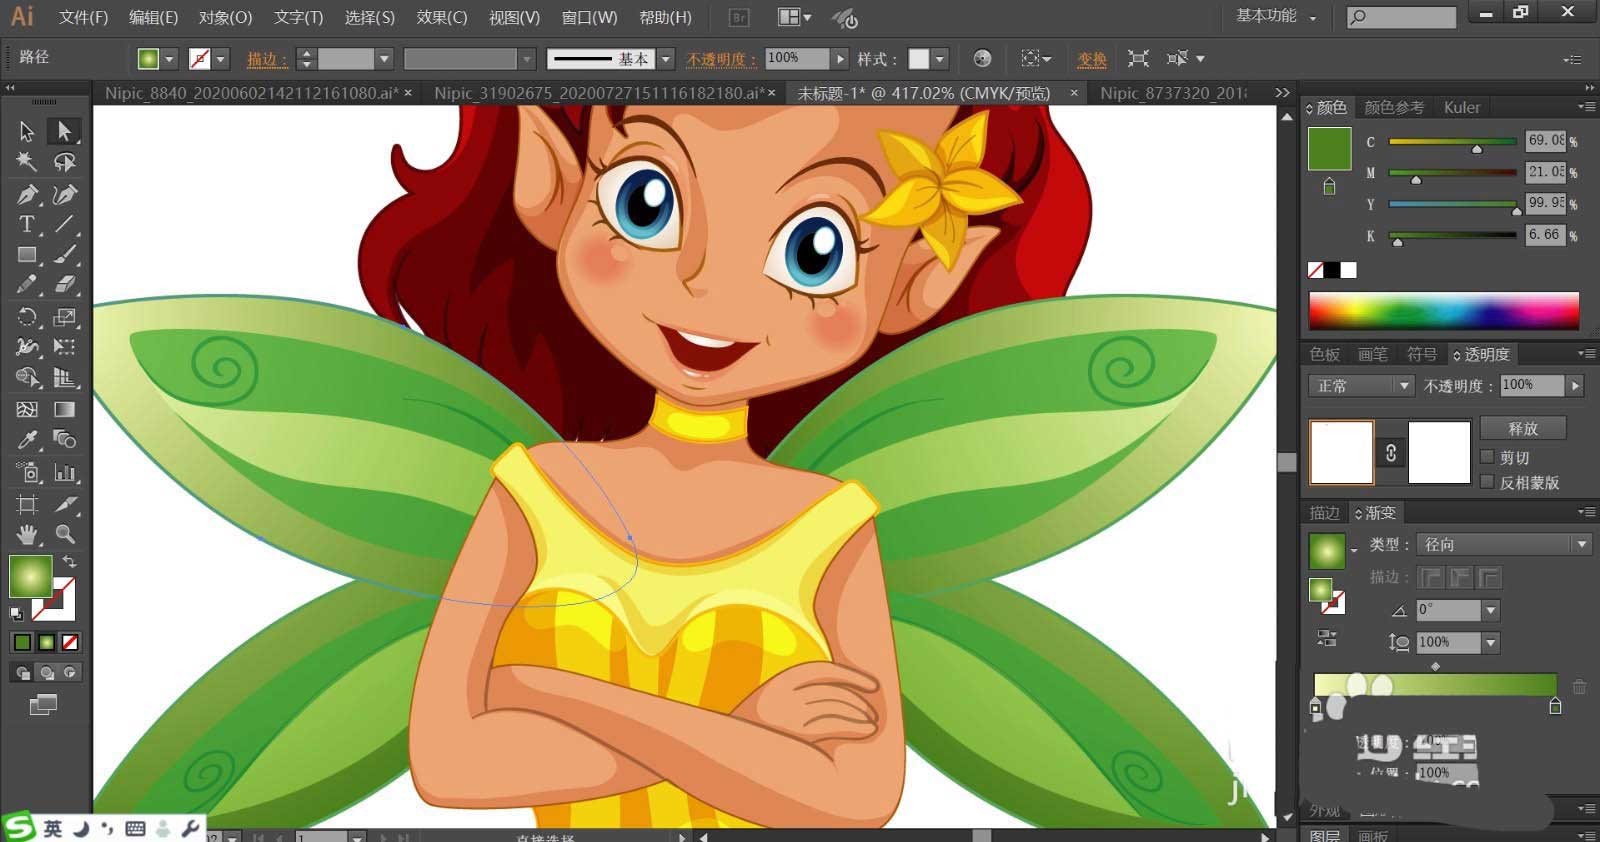Set paint mode to solid Color in toolbox

click(x=22, y=642)
